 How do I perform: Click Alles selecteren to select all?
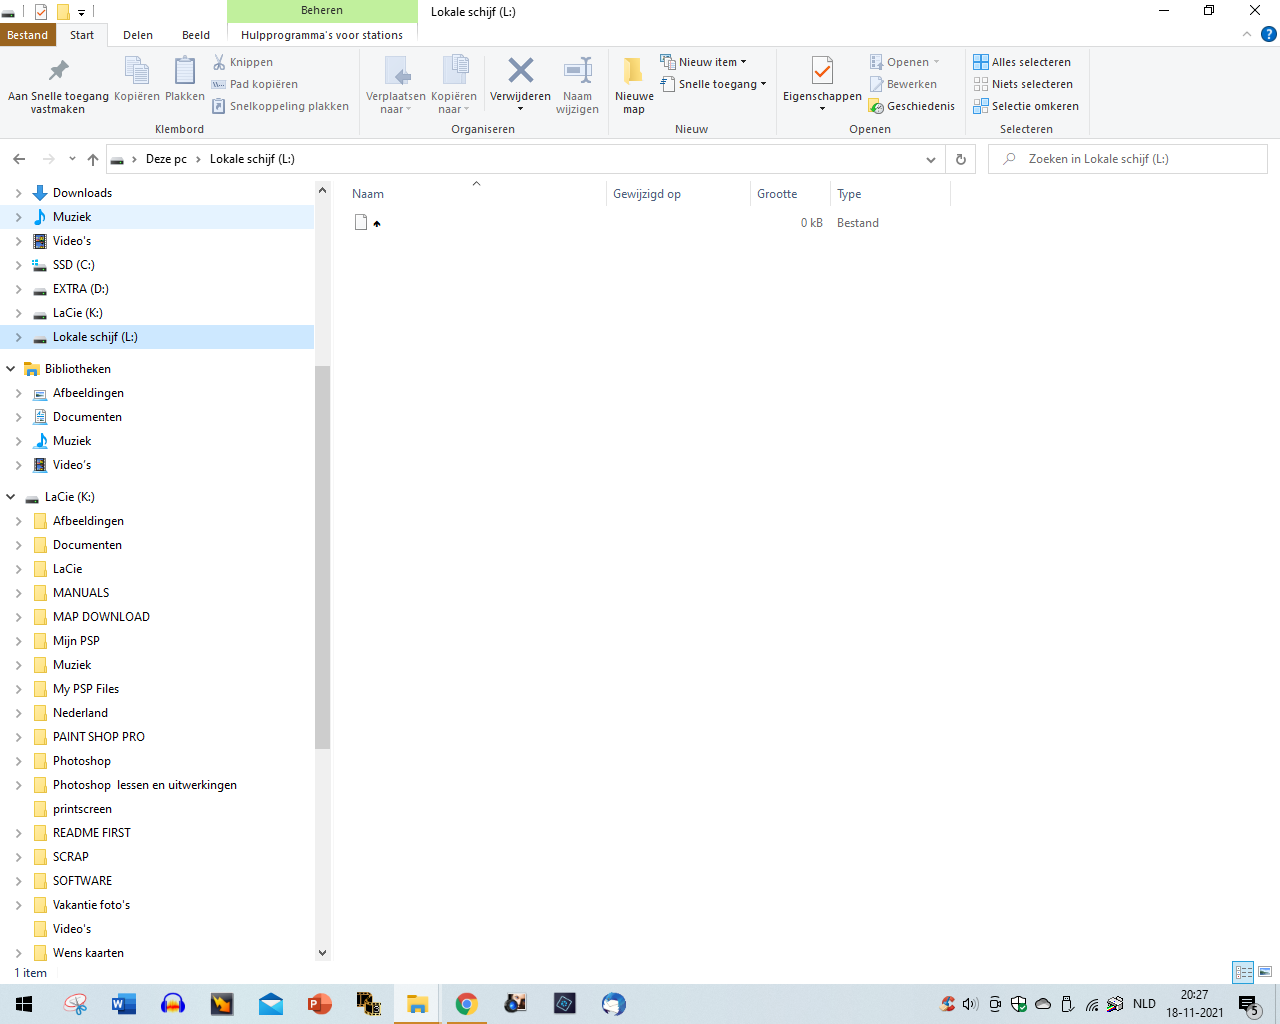click(x=1022, y=62)
